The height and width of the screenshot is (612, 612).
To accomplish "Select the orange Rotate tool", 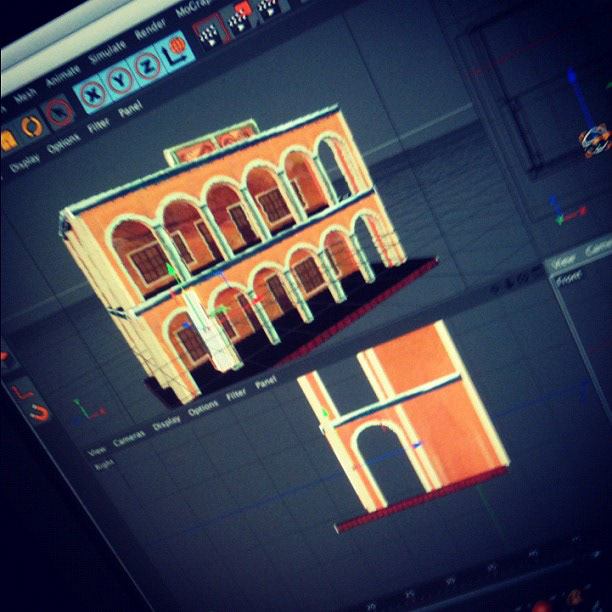I will pos(30,127).
